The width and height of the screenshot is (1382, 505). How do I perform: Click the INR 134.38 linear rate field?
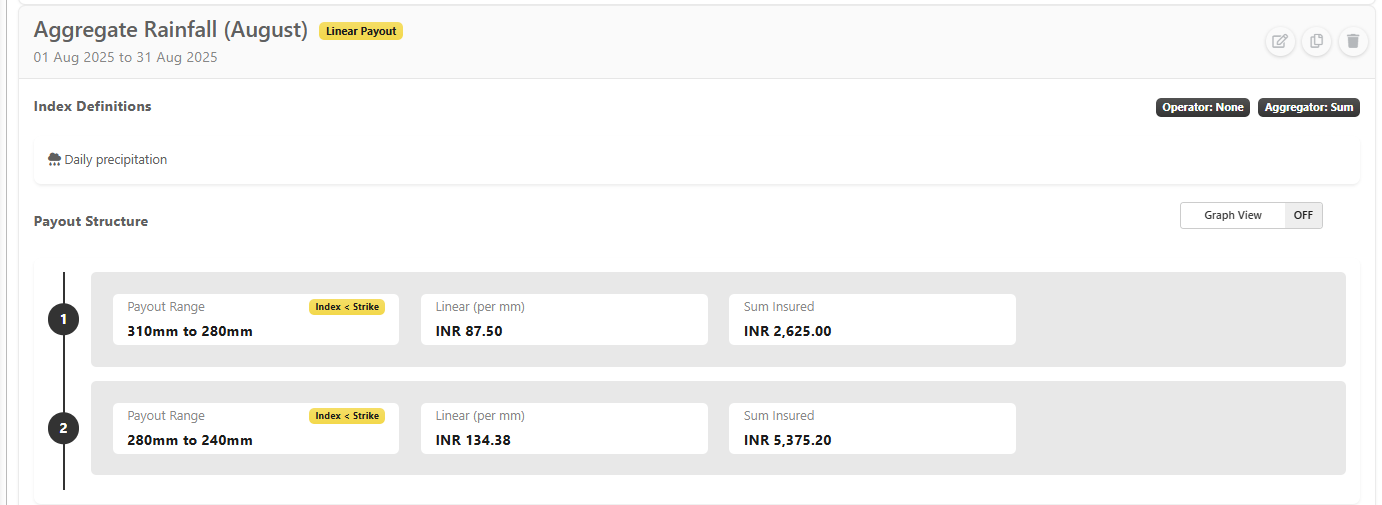[x=564, y=428]
